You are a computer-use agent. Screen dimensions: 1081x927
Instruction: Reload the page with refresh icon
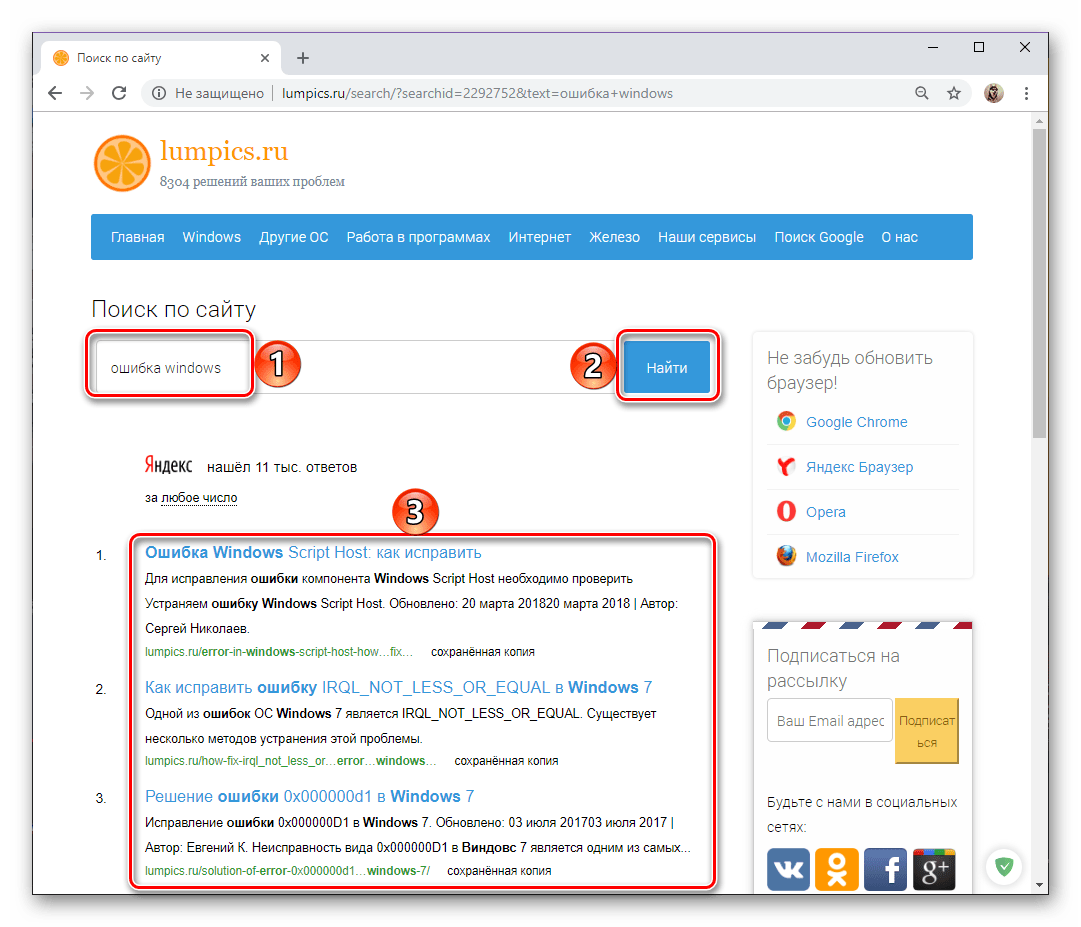pyautogui.click(x=119, y=93)
